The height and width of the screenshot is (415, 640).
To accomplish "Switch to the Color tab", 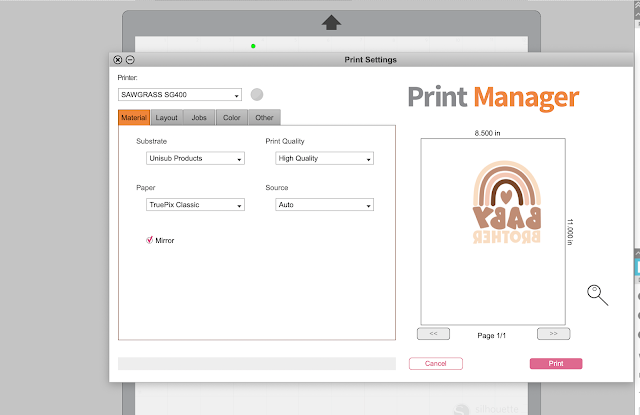I will (231, 118).
